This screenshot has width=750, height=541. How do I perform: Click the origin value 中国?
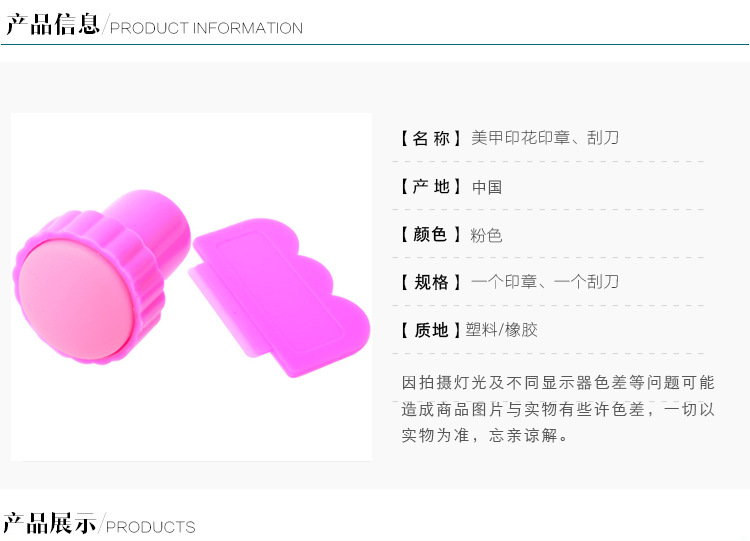(487, 187)
